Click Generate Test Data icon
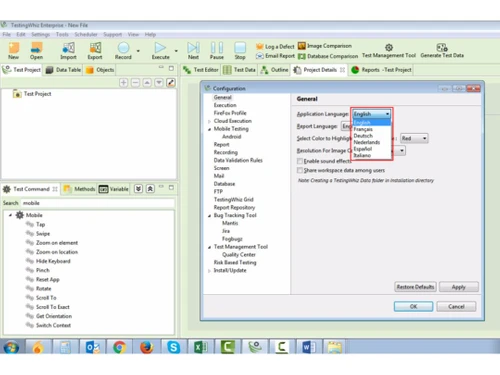The width and height of the screenshot is (500, 375). tap(442, 51)
